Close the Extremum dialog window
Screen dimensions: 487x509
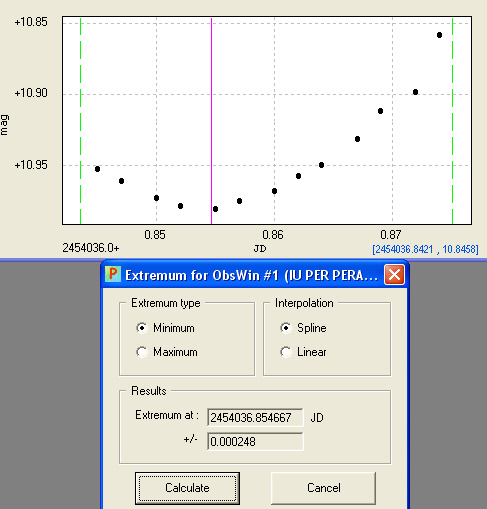tap(394, 275)
